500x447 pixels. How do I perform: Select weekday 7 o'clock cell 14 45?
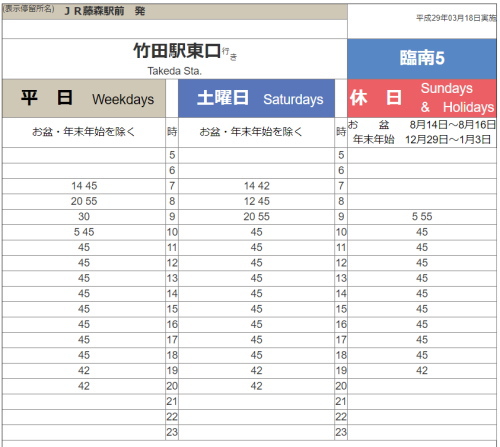pyautogui.click(x=84, y=186)
